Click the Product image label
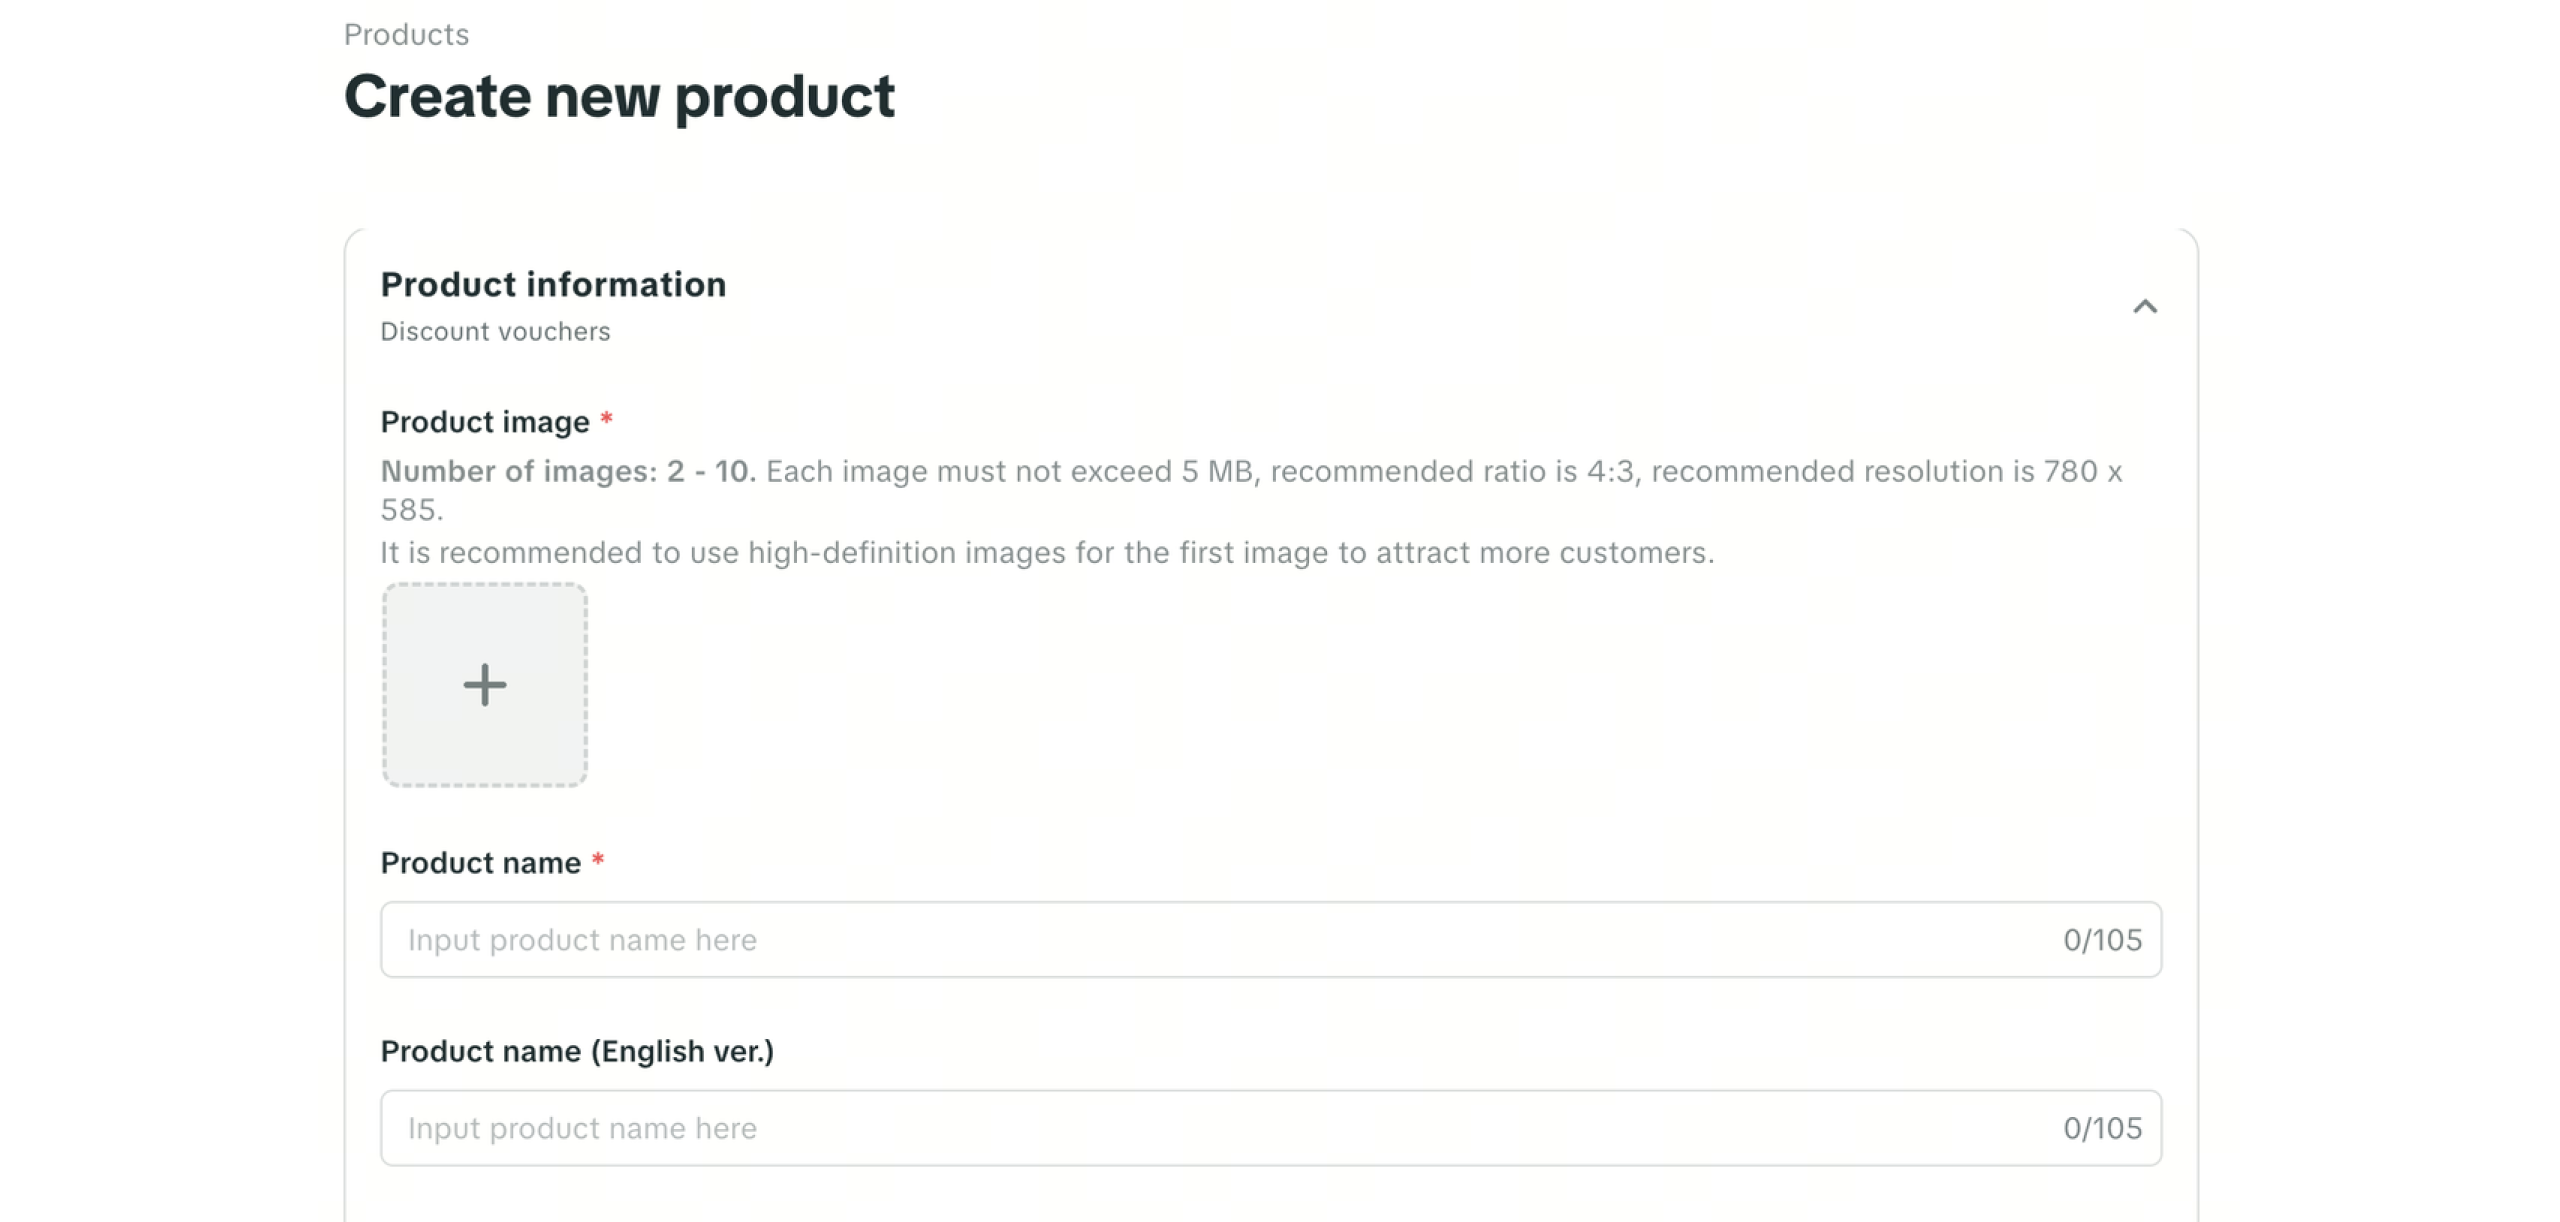 [485, 422]
